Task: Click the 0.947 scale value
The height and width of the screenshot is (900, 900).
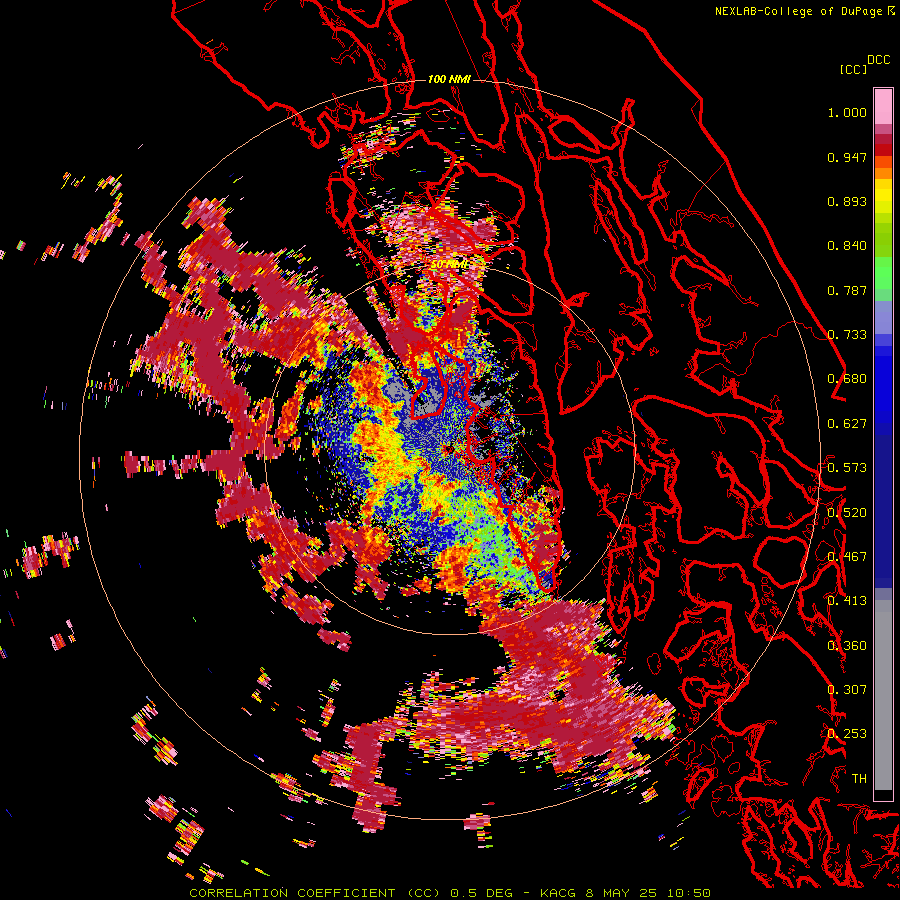Action: click(x=847, y=157)
